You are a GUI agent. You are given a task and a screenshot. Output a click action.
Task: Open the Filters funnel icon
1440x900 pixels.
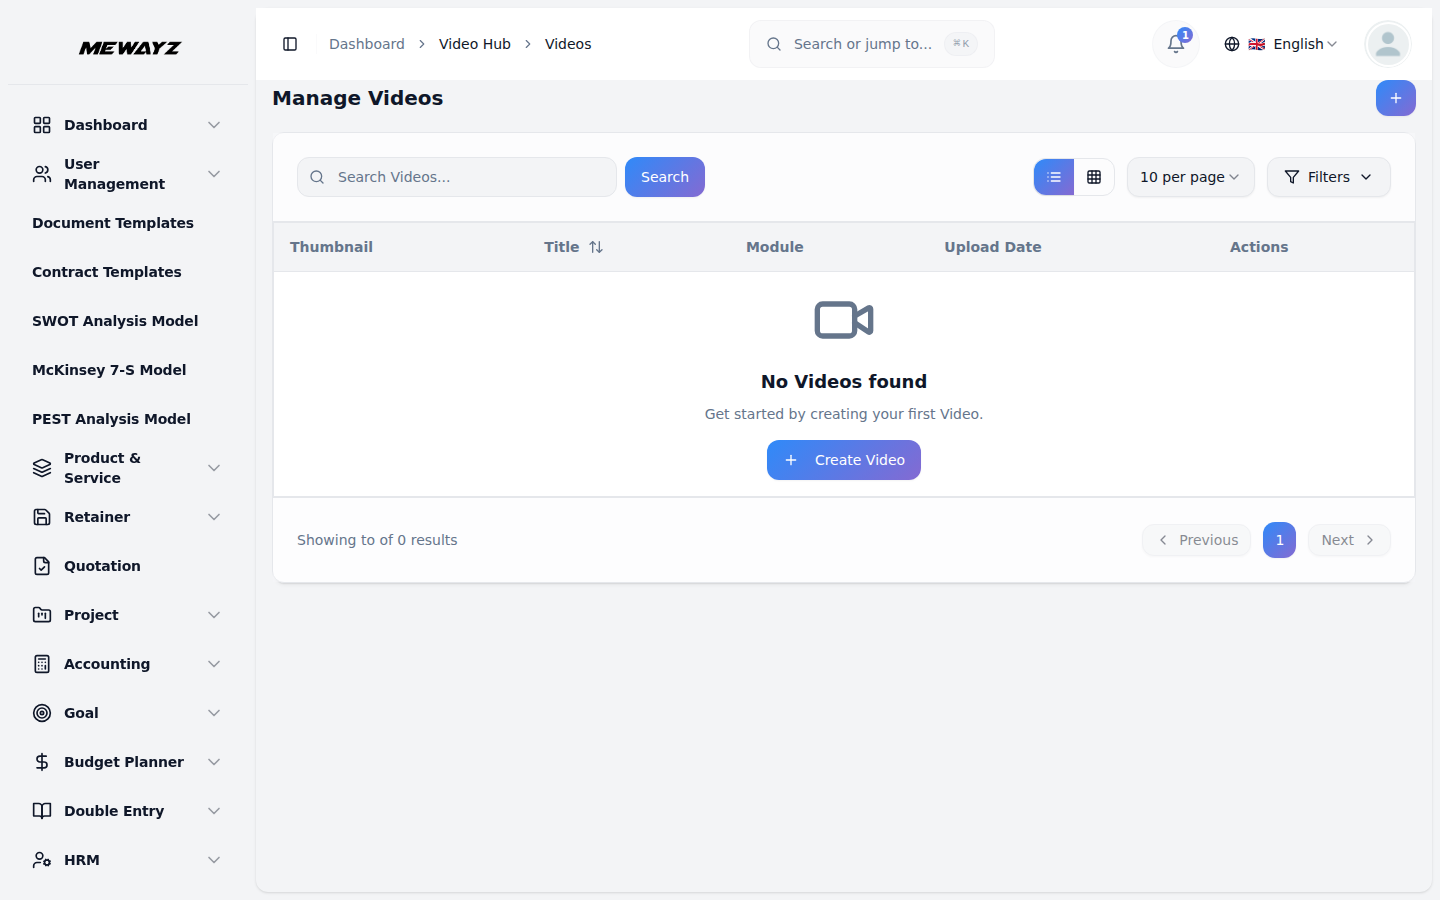click(1290, 176)
